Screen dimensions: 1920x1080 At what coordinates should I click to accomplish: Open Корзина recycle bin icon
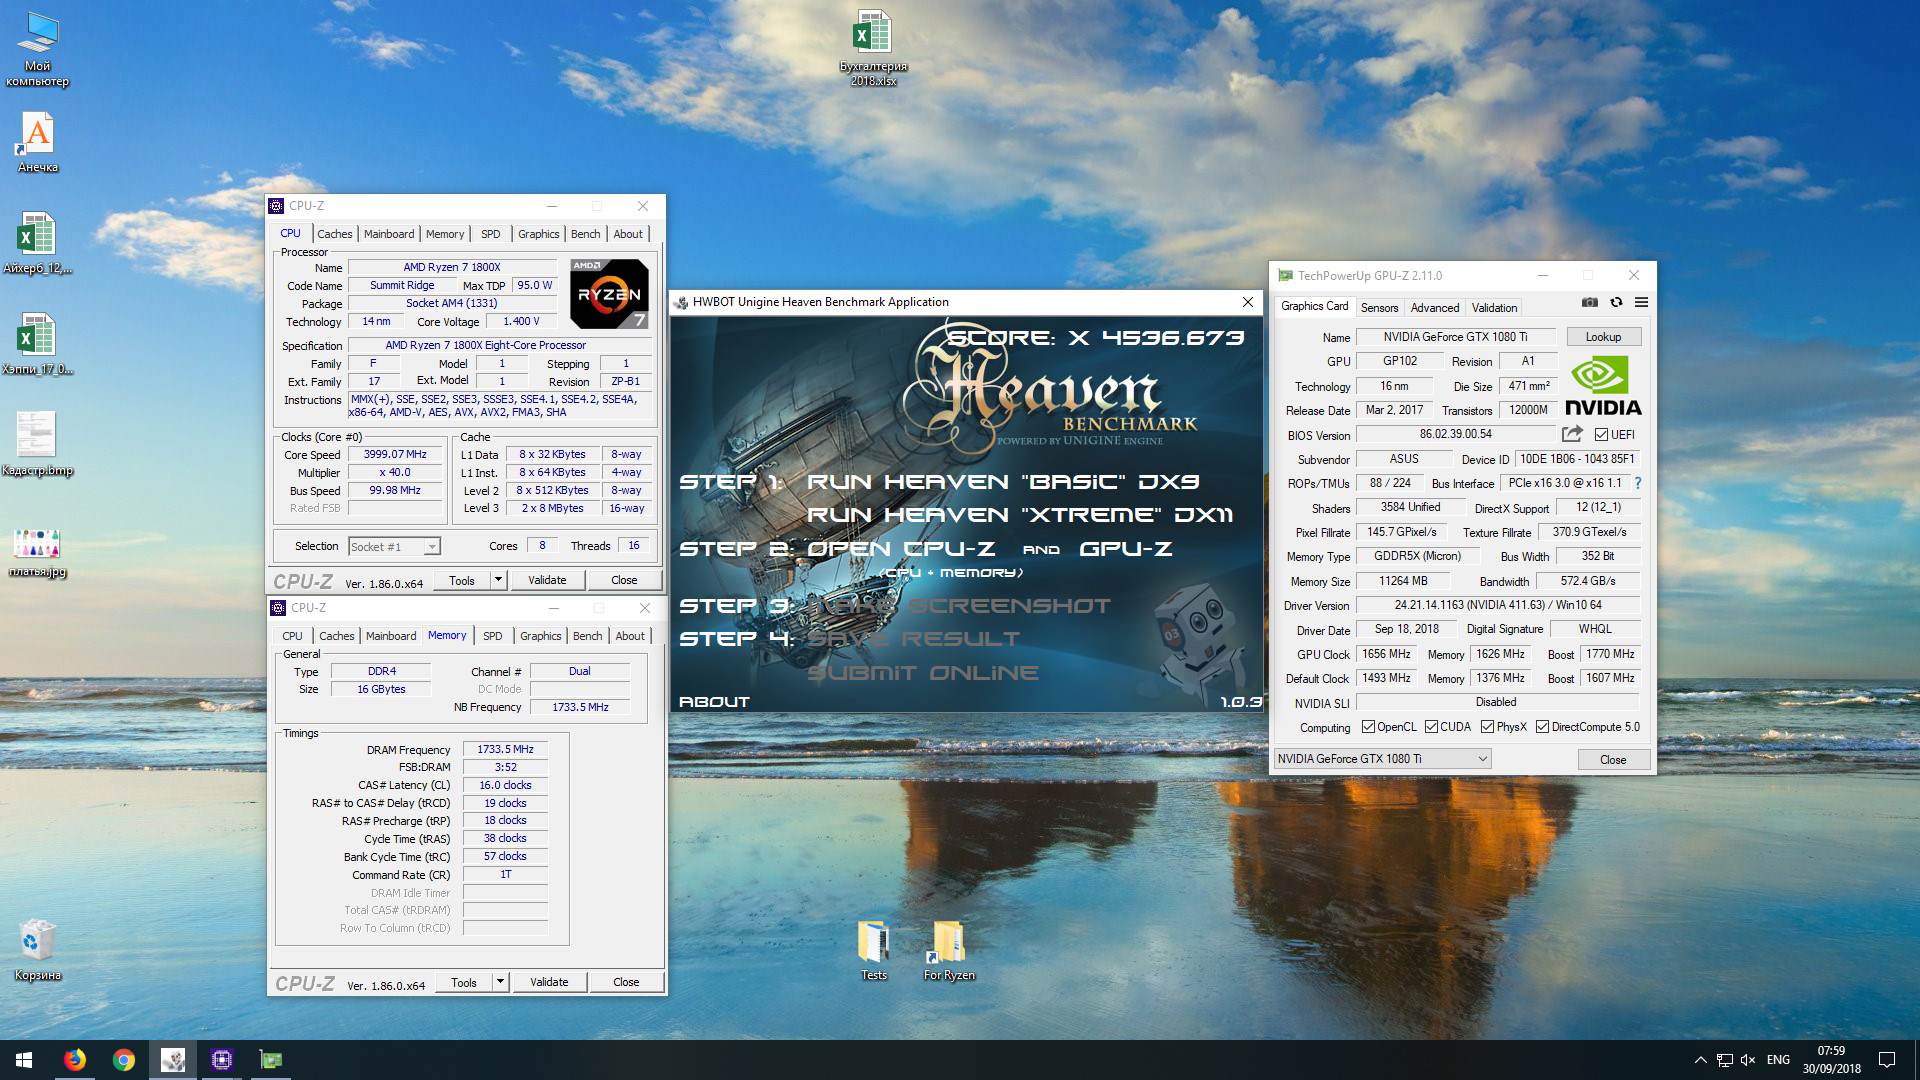coord(37,950)
